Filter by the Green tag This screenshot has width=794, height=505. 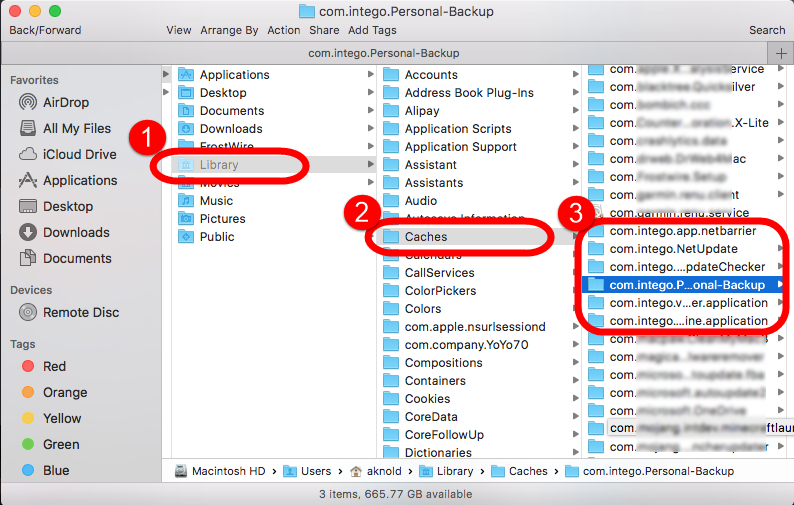[51, 444]
